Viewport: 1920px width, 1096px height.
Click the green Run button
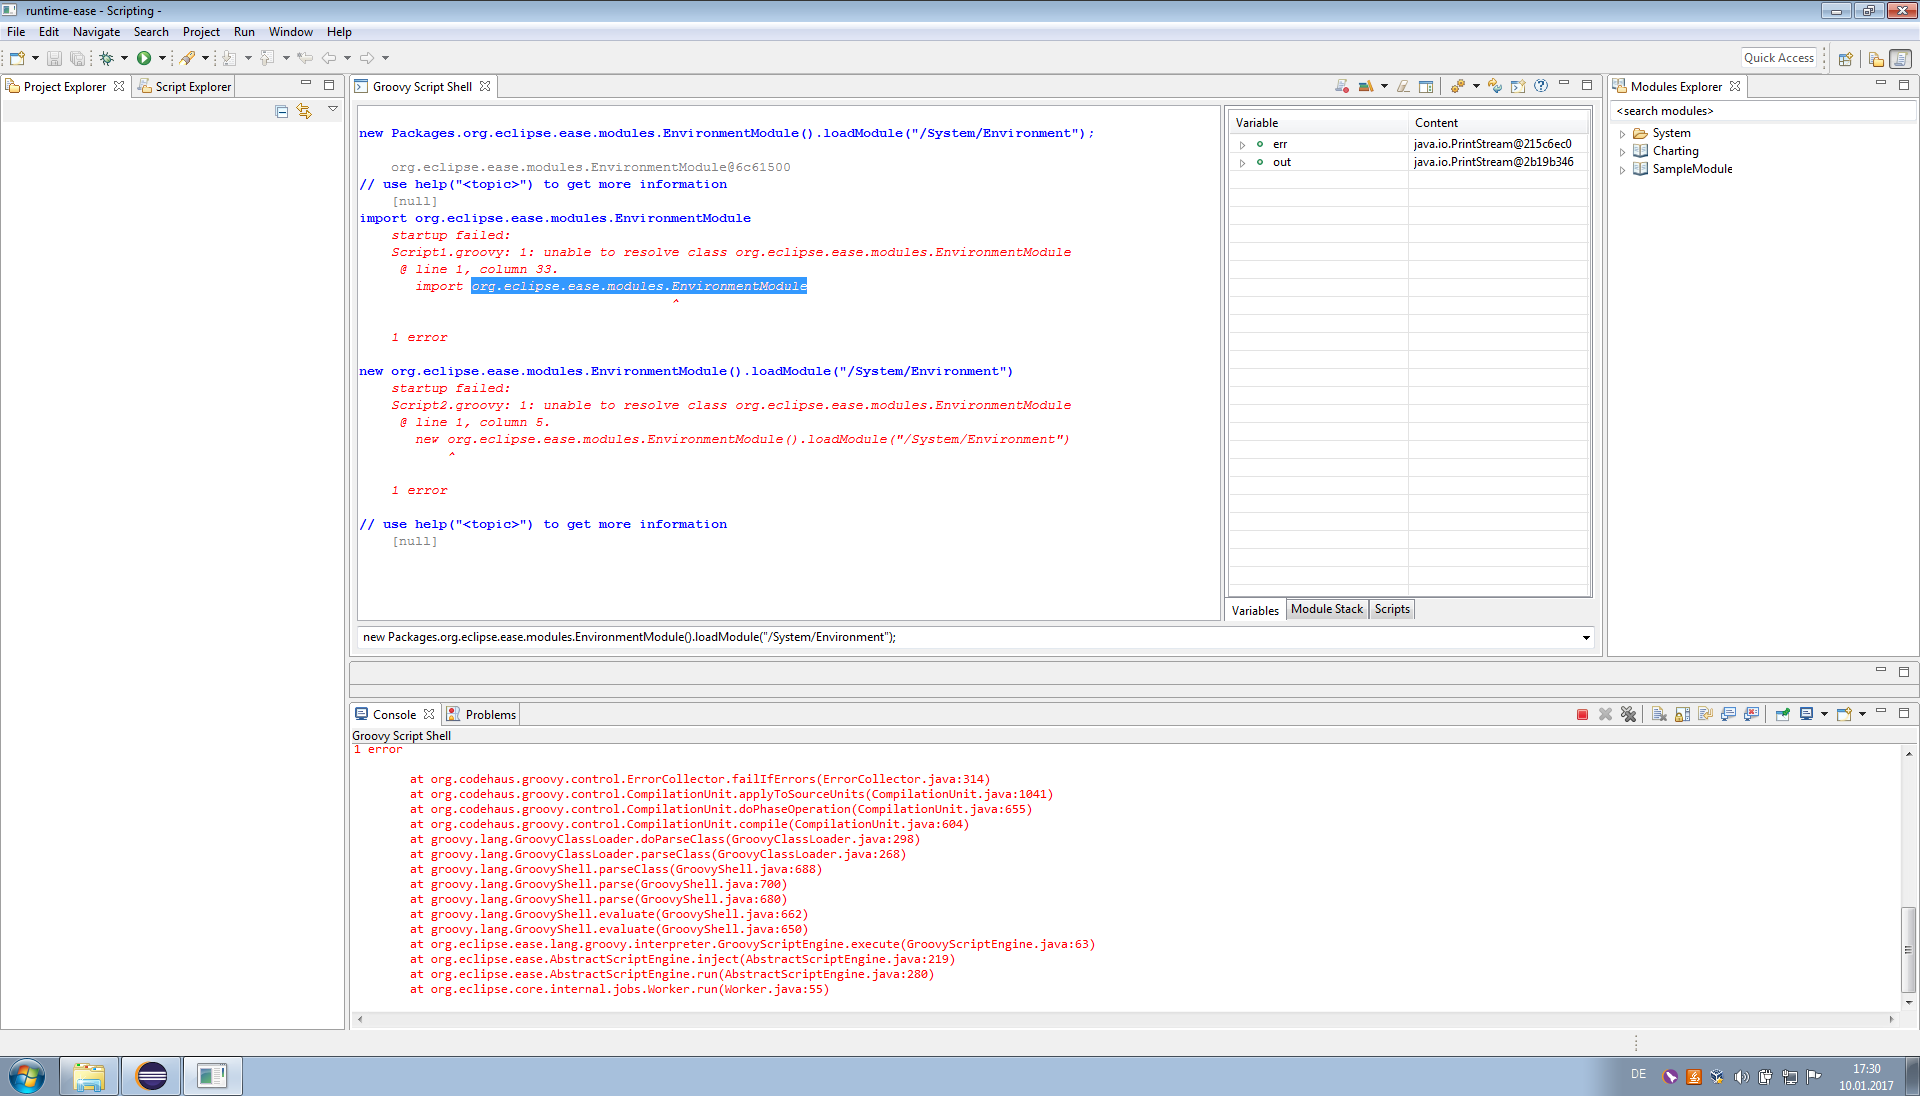pos(144,59)
